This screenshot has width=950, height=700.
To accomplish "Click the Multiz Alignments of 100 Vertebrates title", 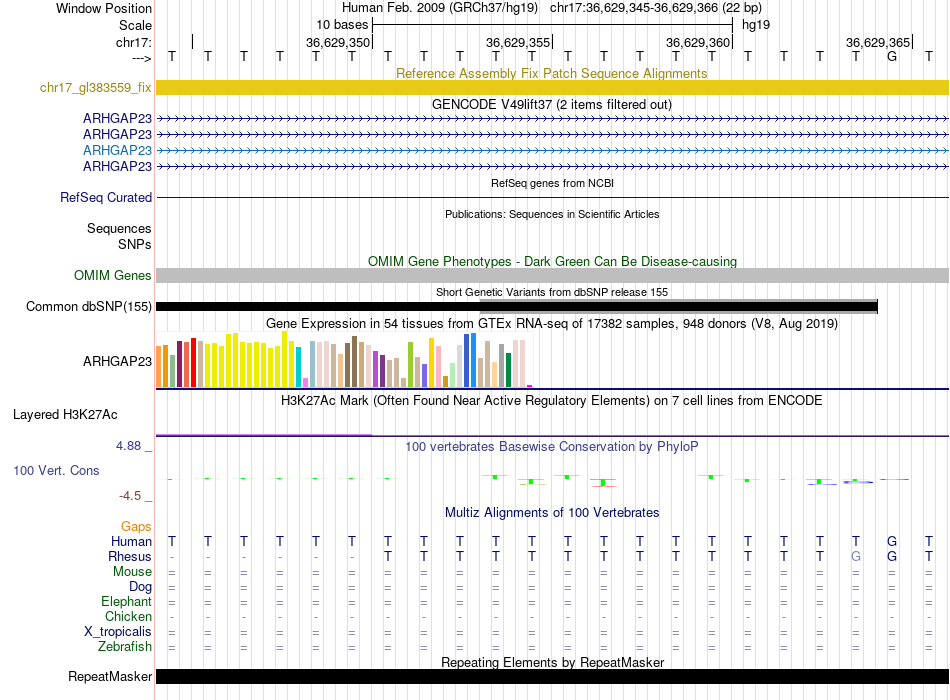I will click(551, 512).
